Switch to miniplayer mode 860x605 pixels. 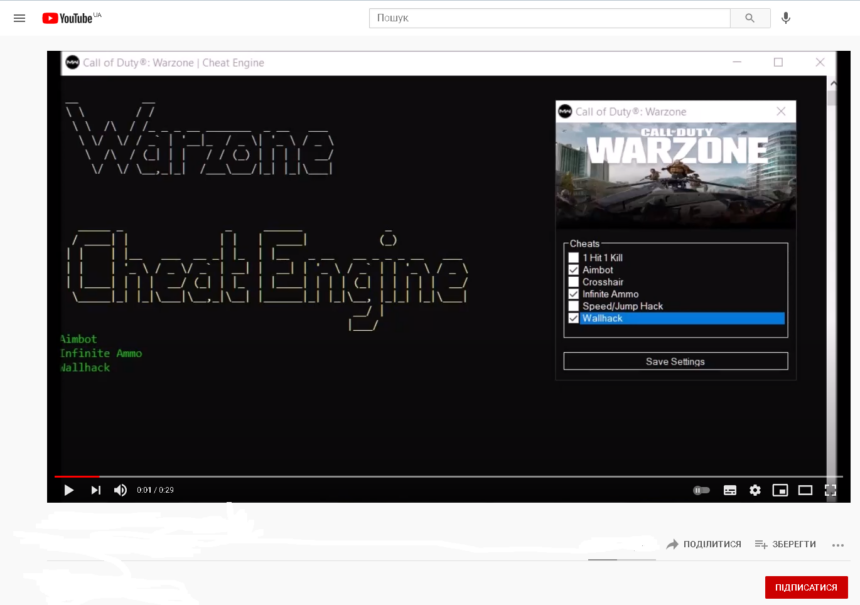pos(780,490)
